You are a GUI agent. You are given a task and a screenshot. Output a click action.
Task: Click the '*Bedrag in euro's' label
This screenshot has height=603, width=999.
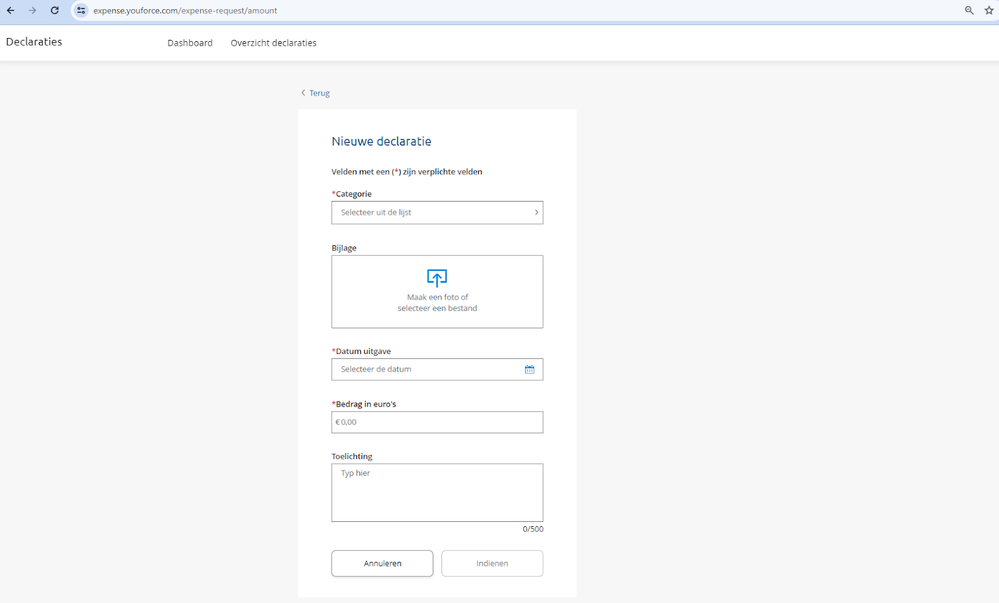point(364,404)
